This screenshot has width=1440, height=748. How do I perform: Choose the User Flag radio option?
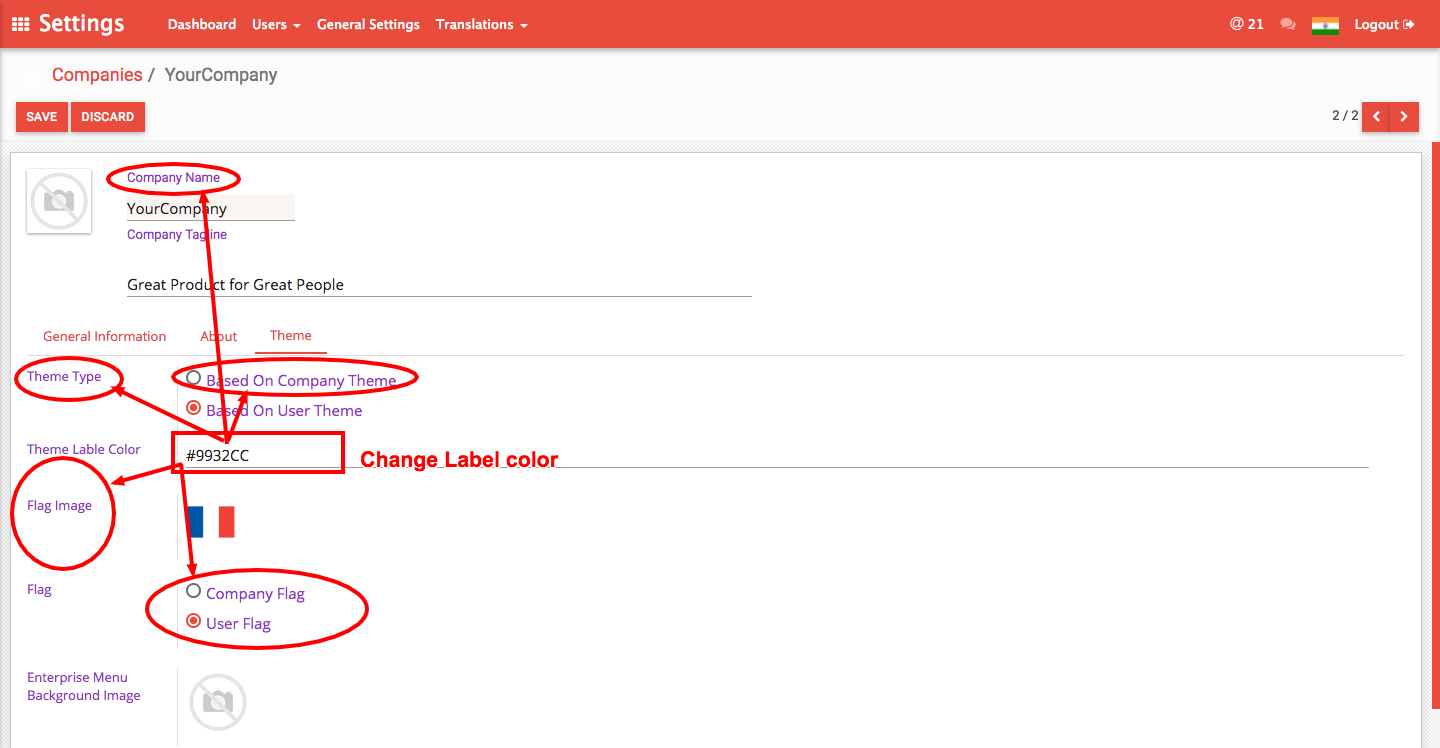coord(194,621)
